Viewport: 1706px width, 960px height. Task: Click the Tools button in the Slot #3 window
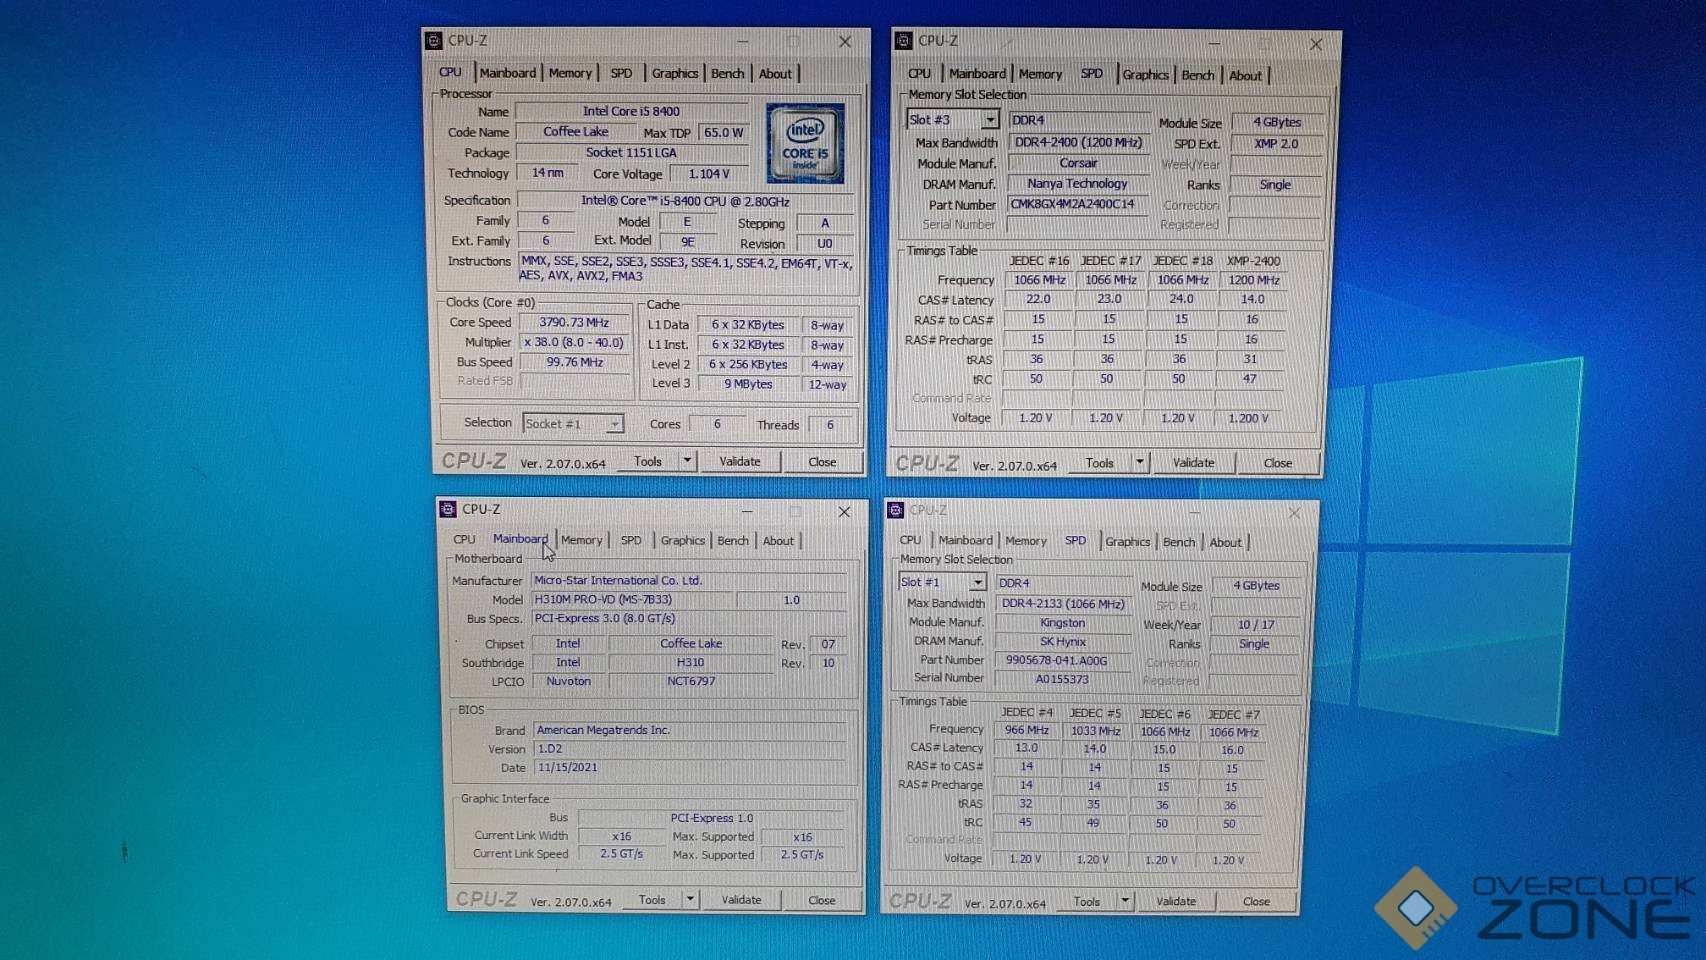(x=1100, y=462)
